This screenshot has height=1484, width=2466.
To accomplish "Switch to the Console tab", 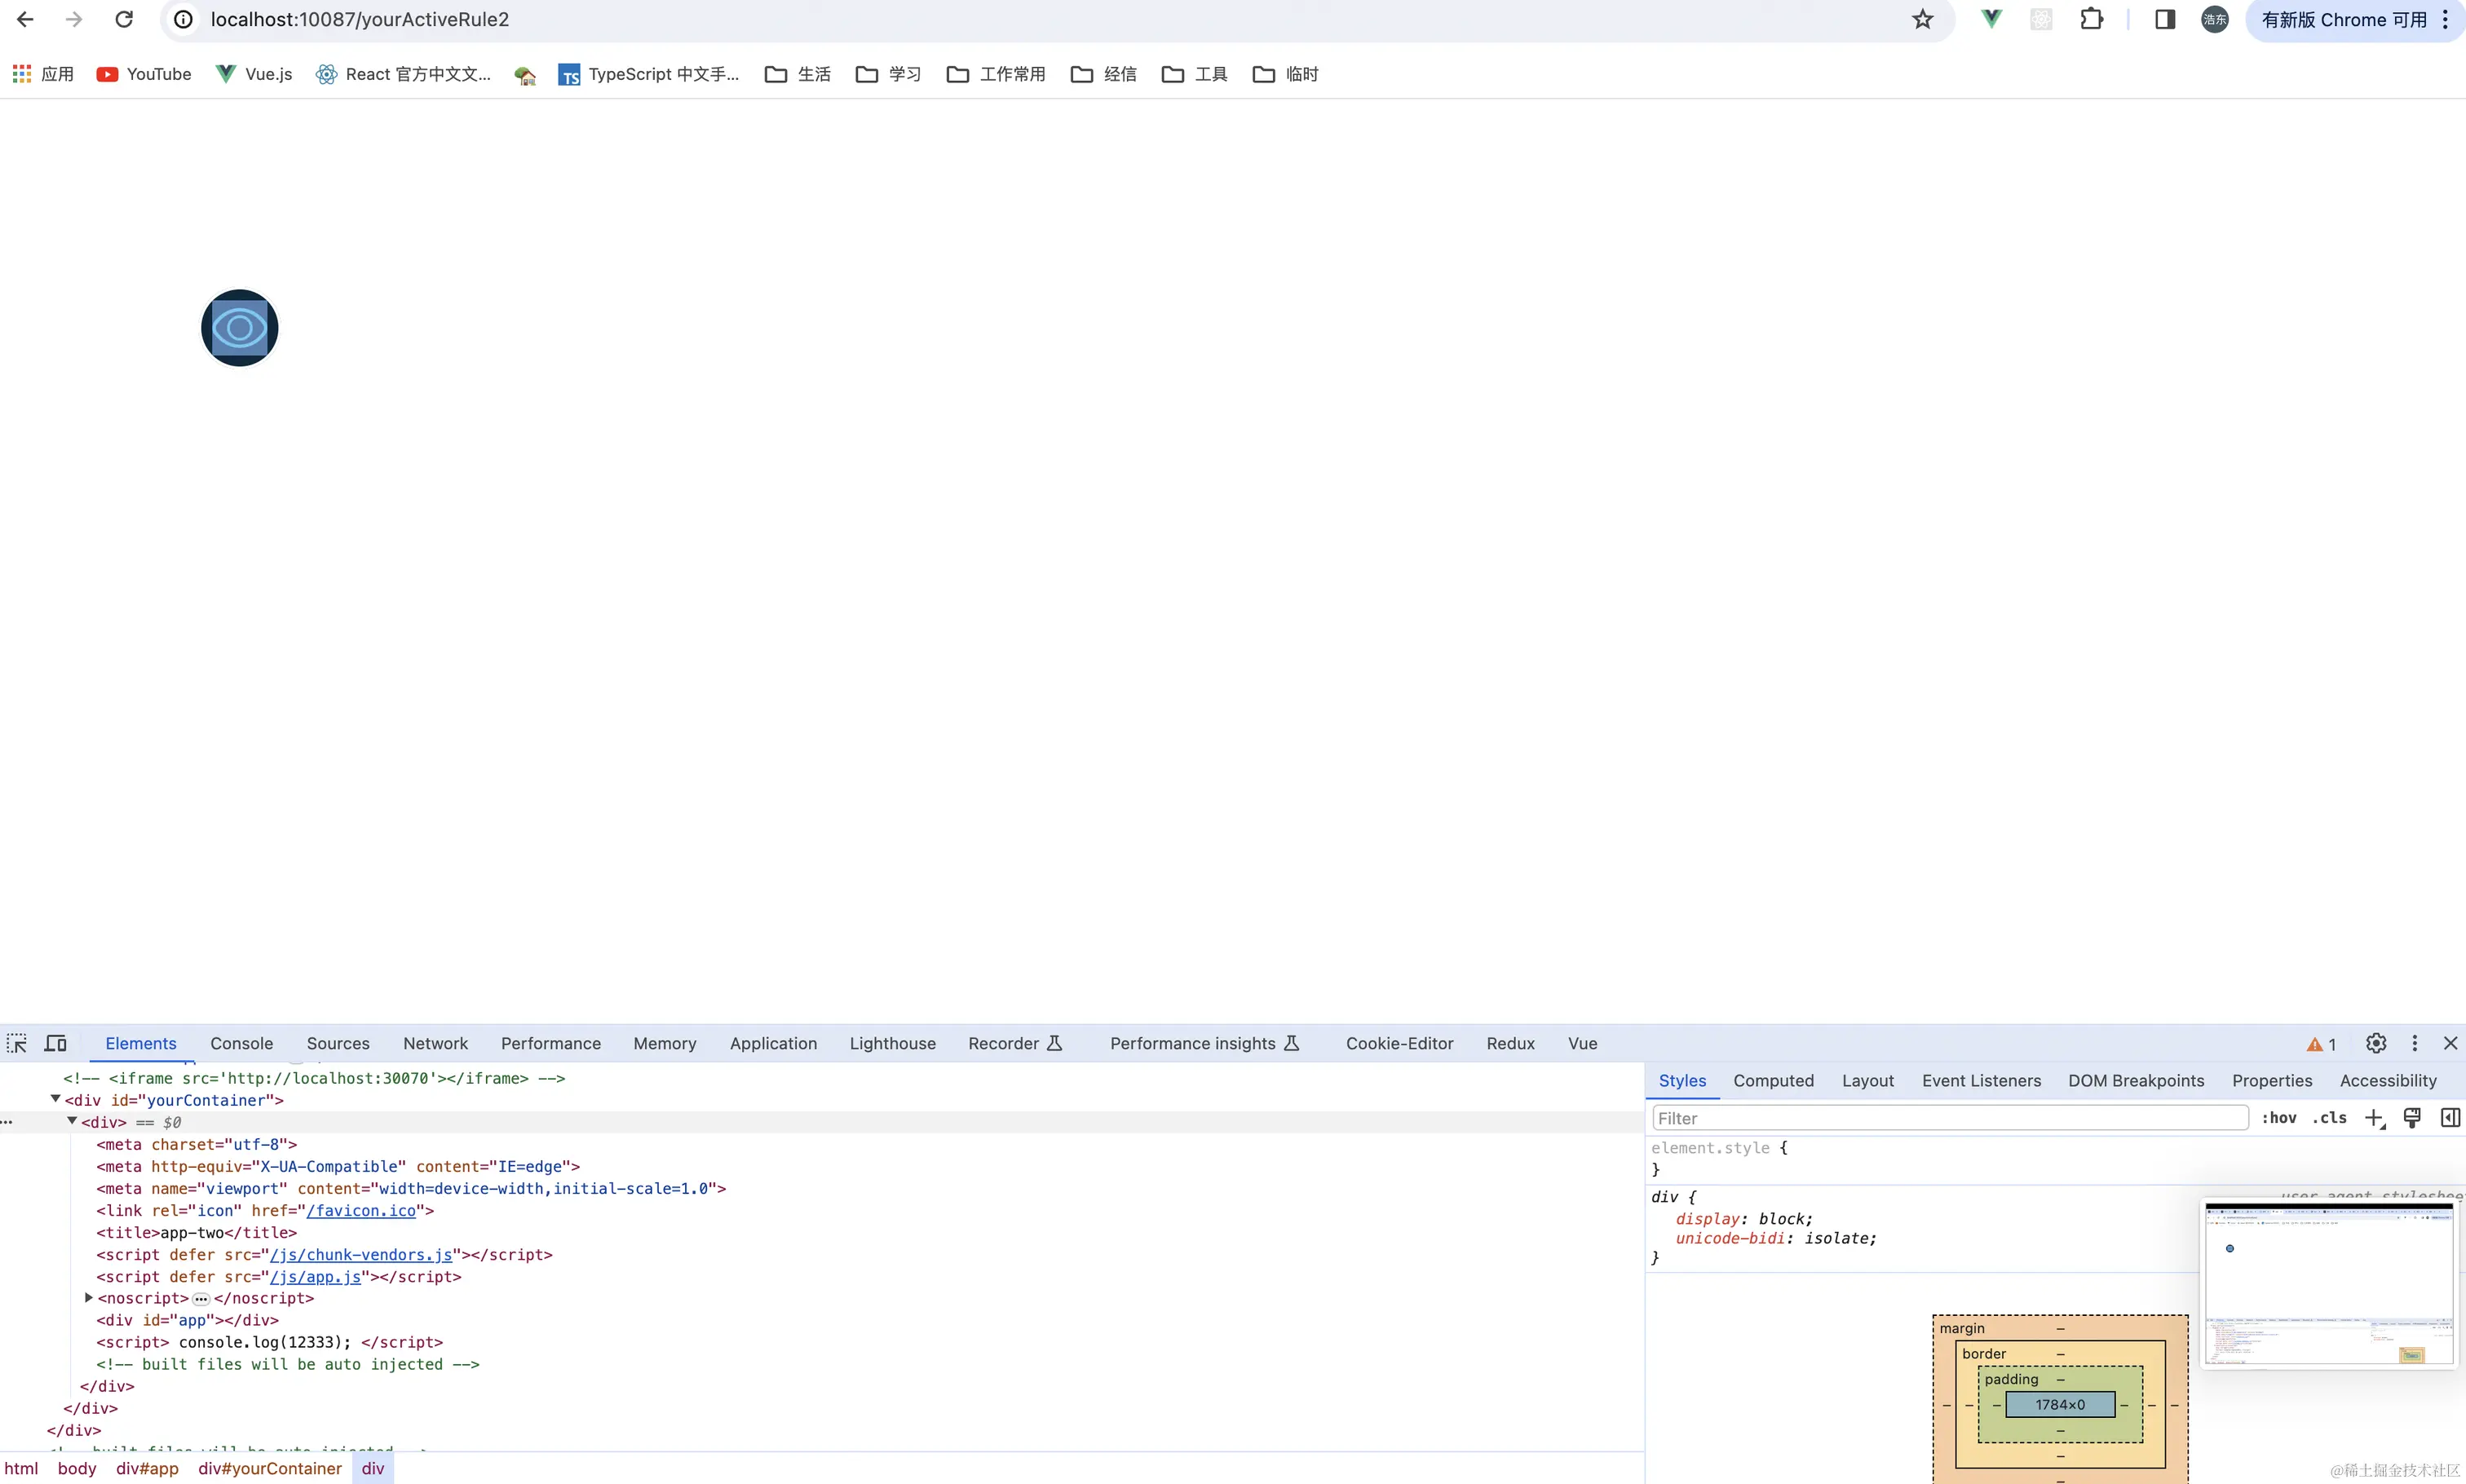I will (241, 1044).
